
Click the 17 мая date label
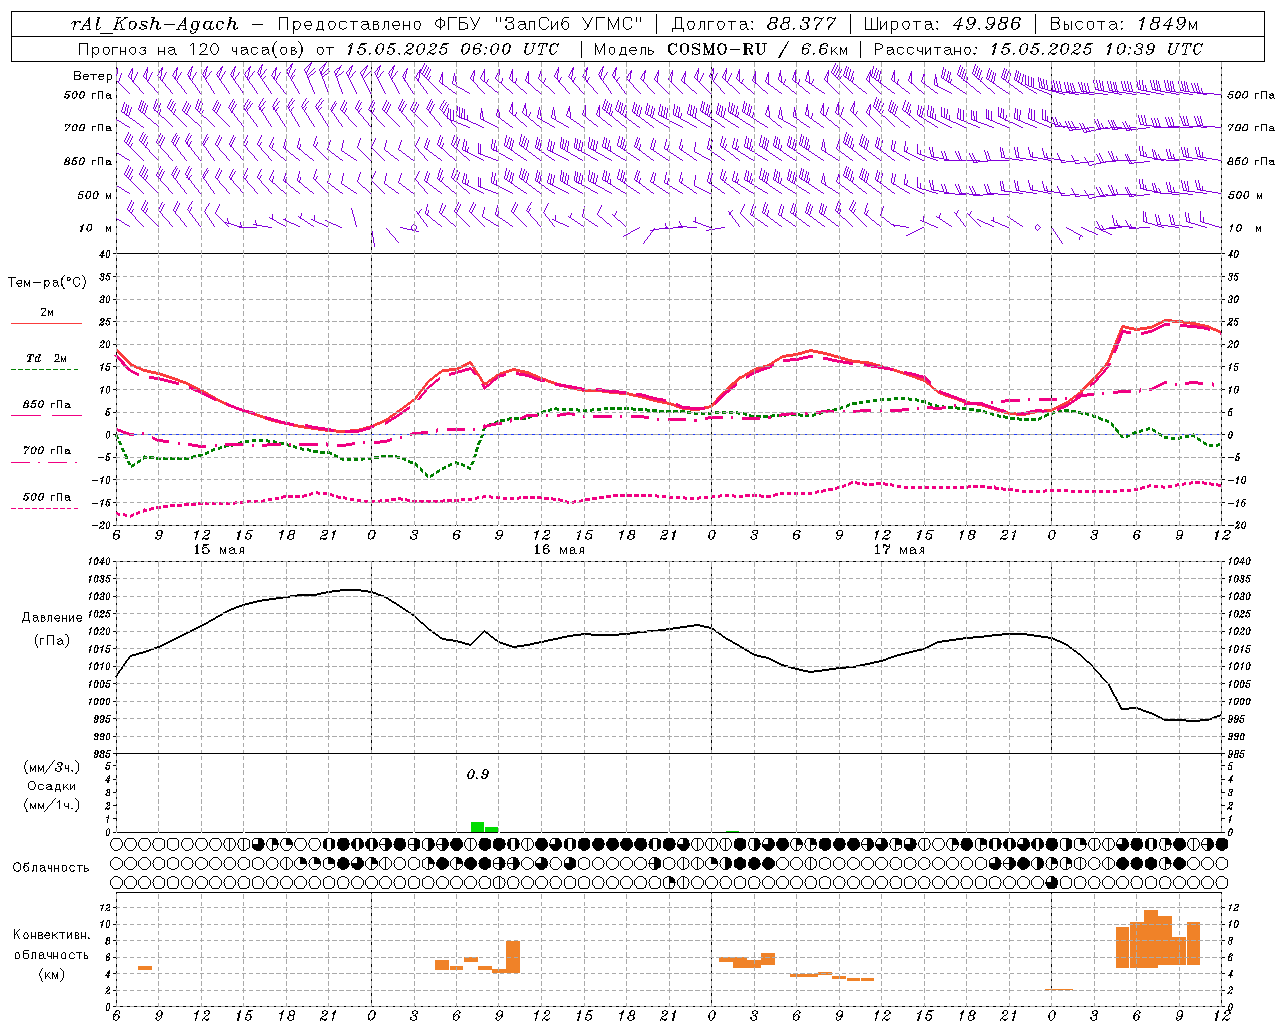898,549
